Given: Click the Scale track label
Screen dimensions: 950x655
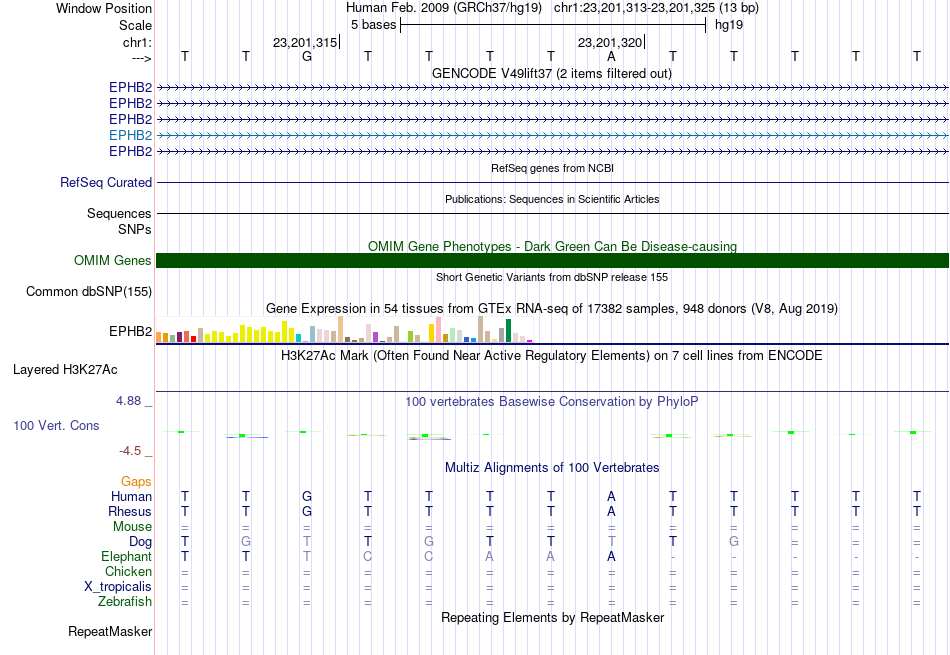Looking at the screenshot, I should point(135,25).
